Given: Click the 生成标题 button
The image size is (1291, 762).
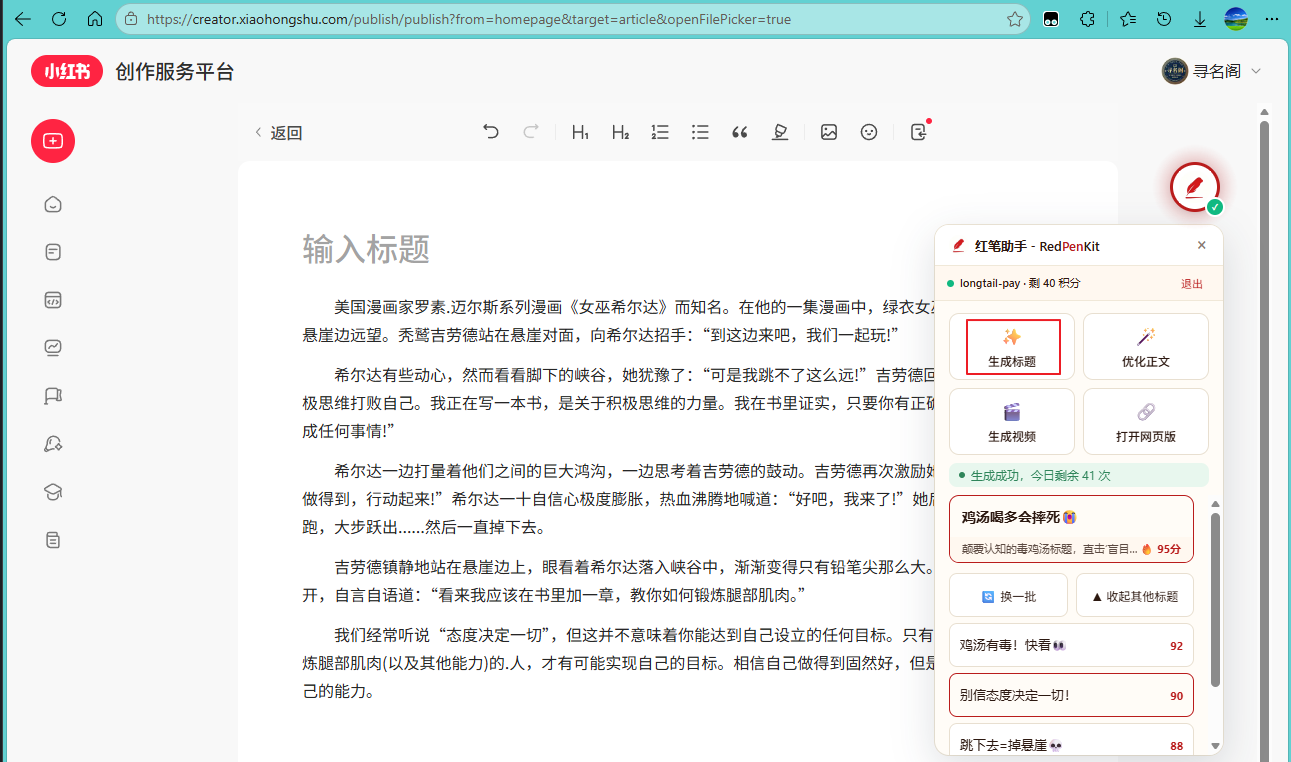Looking at the screenshot, I should point(1012,347).
